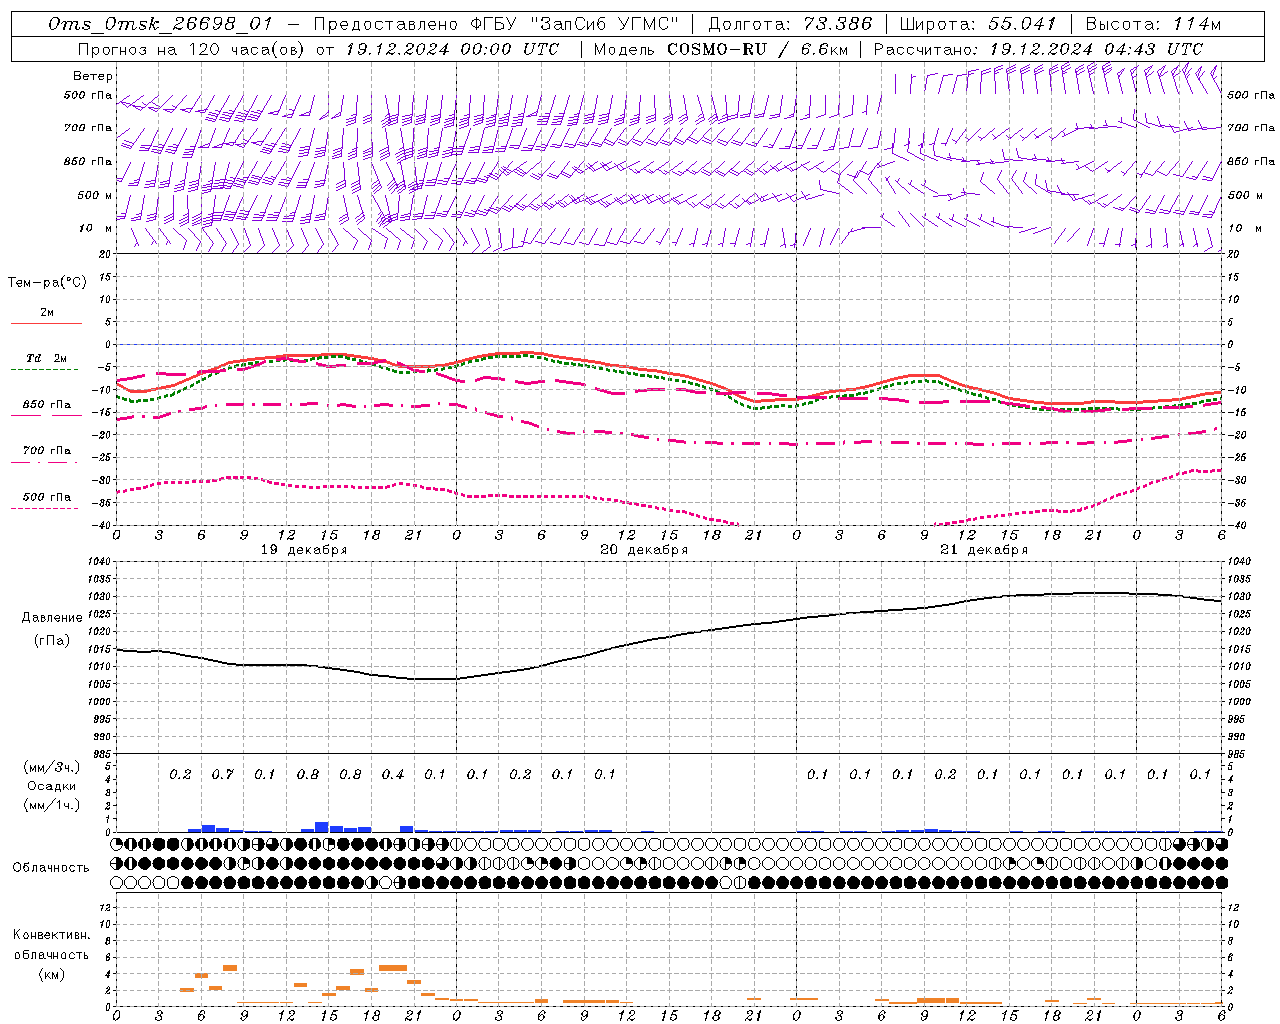The height and width of the screenshot is (1024, 1280).
Task: Click the 500 гПа temperature legend entry
Action: click(47, 497)
